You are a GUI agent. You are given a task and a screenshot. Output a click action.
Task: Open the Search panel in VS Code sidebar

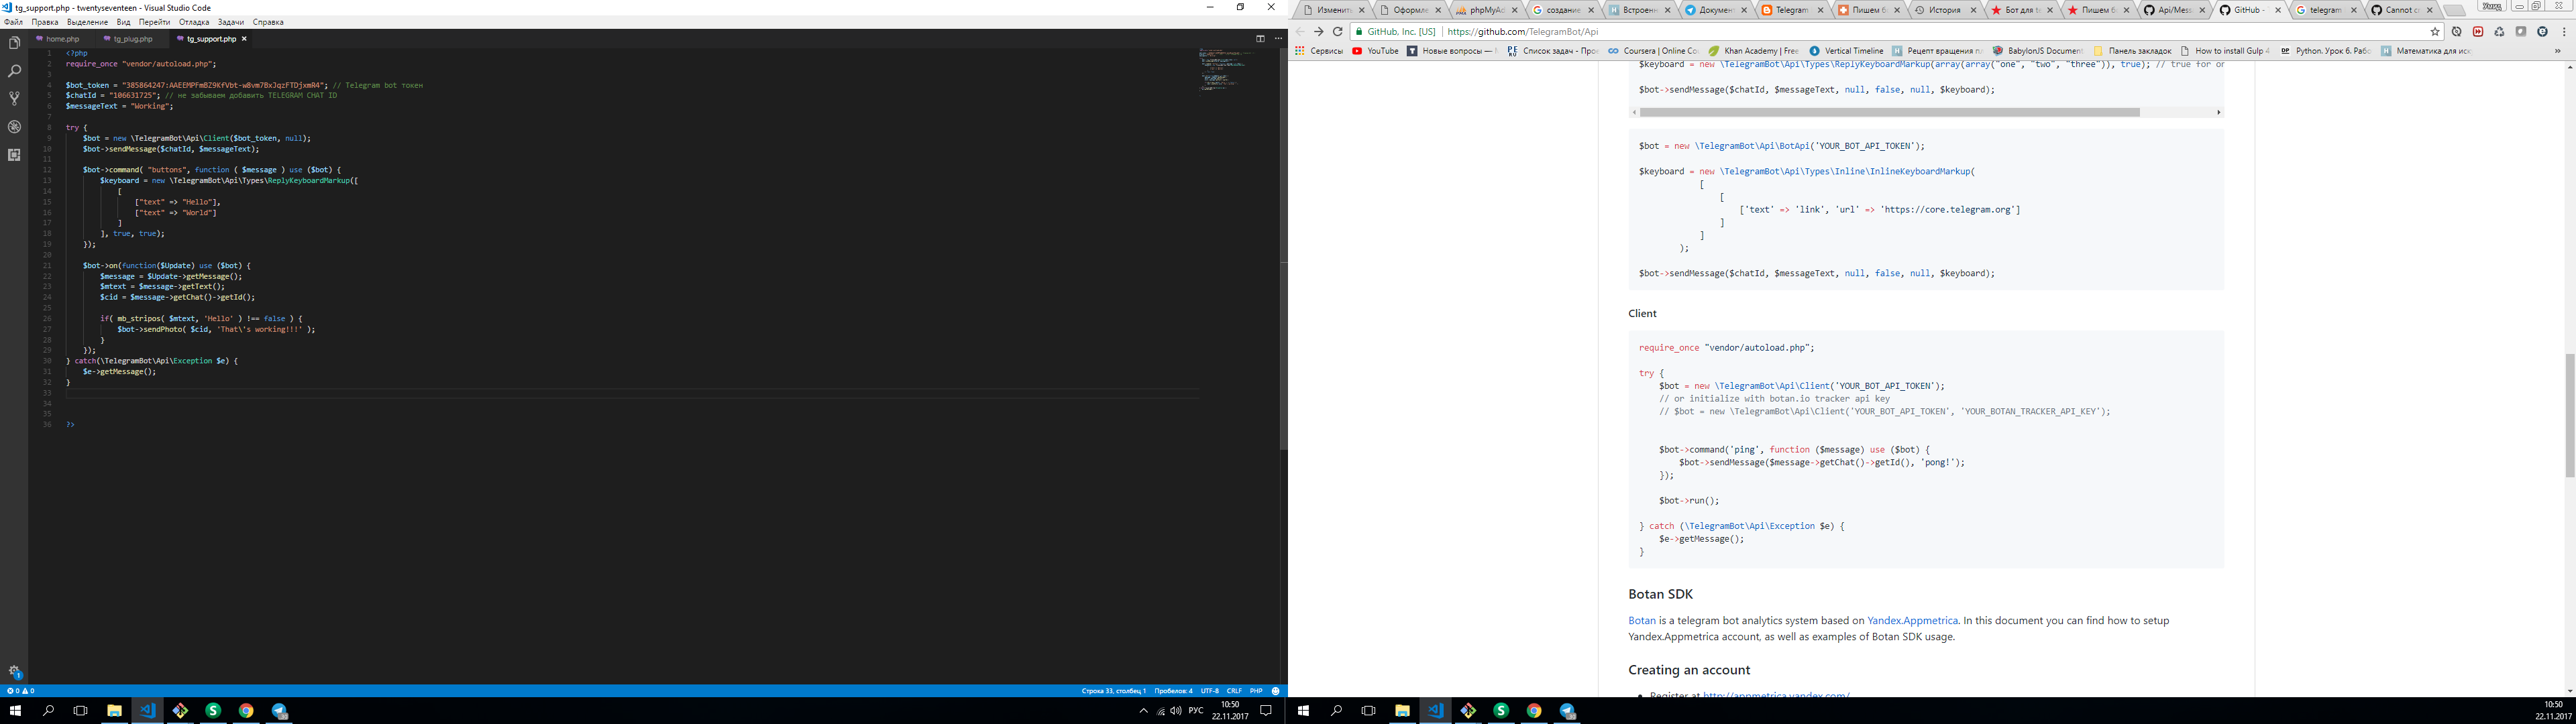14,71
